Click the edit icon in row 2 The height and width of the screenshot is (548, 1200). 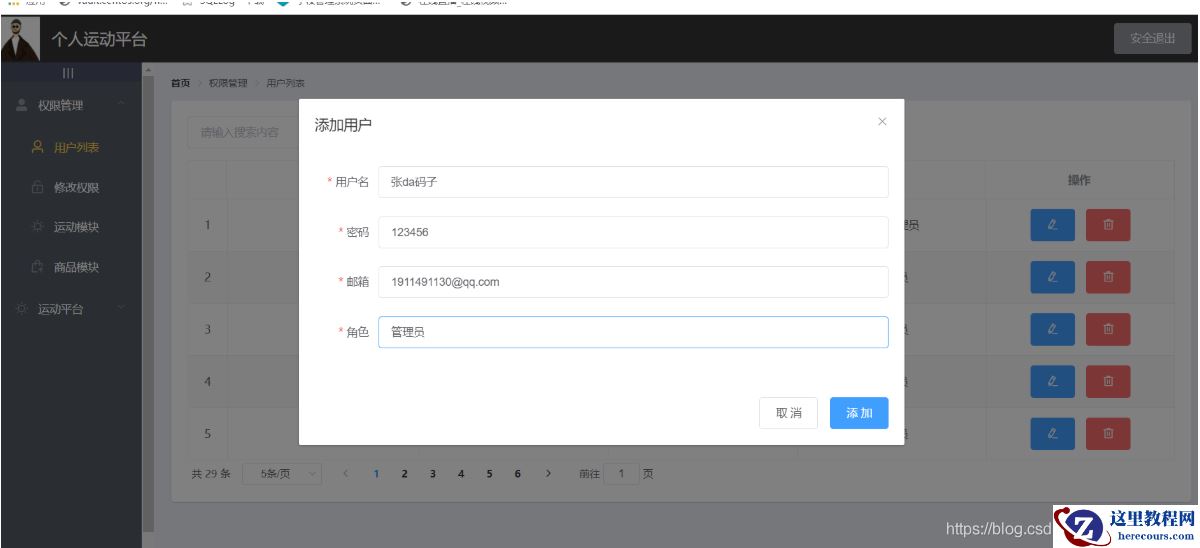click(1052, 277)
